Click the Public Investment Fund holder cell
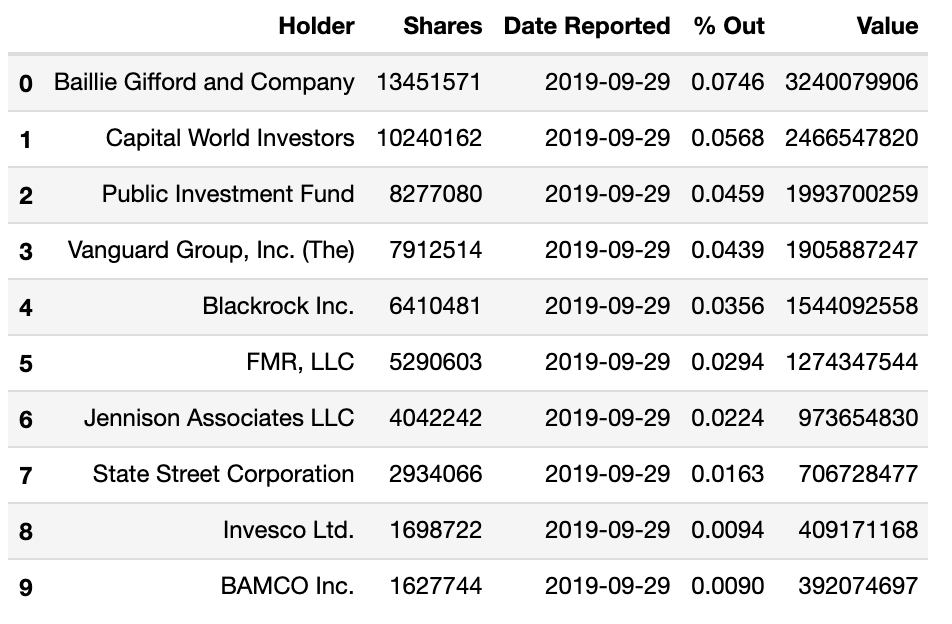 [x=228, y=194]
